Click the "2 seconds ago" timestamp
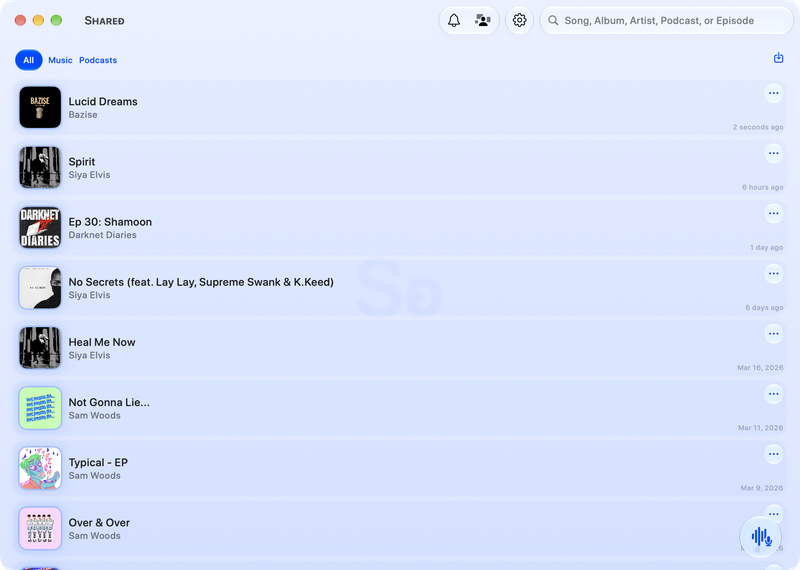 point(758,127)
